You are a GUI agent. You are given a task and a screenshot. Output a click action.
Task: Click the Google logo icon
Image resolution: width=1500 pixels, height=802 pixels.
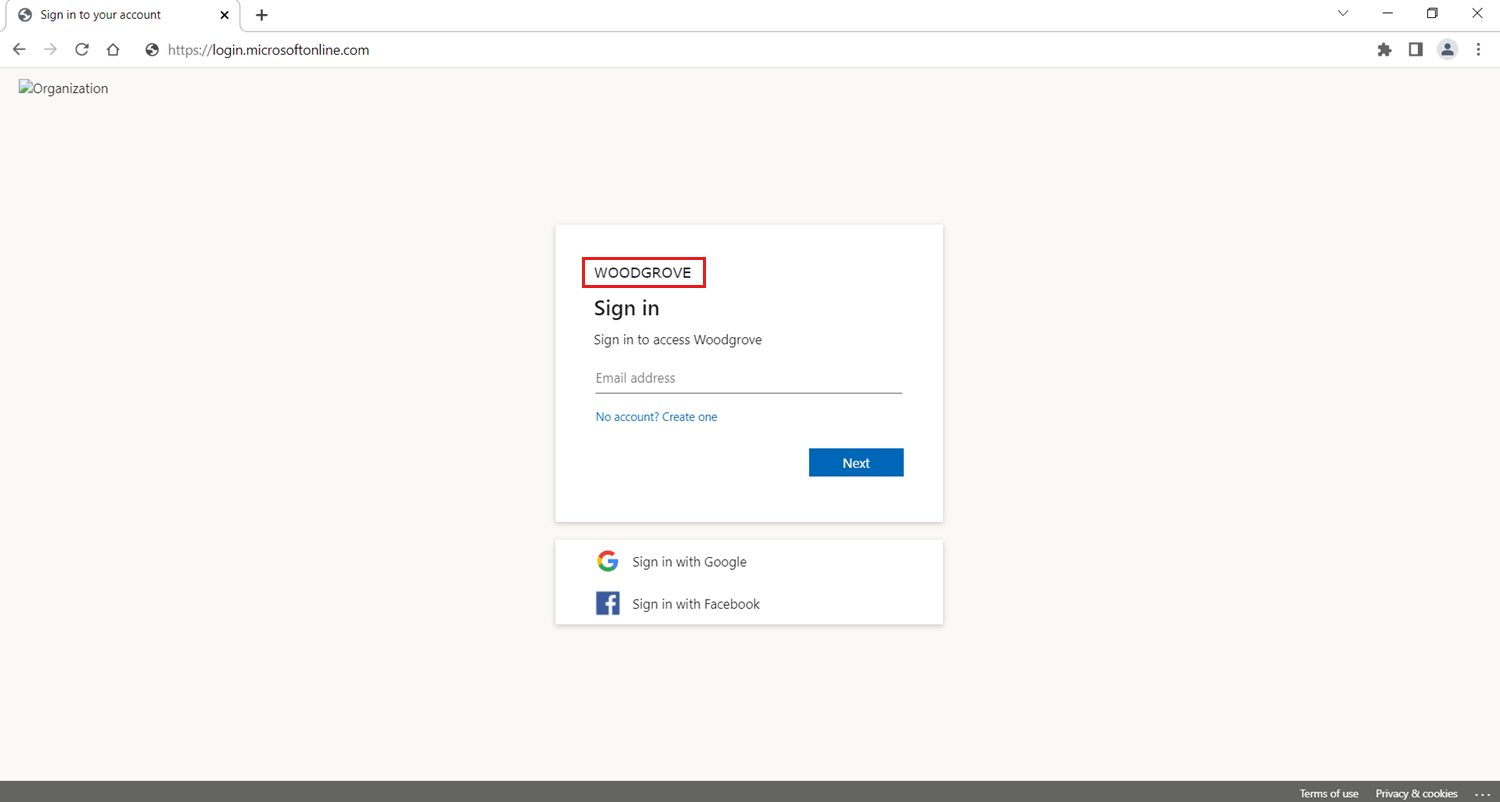coord(607,561)
